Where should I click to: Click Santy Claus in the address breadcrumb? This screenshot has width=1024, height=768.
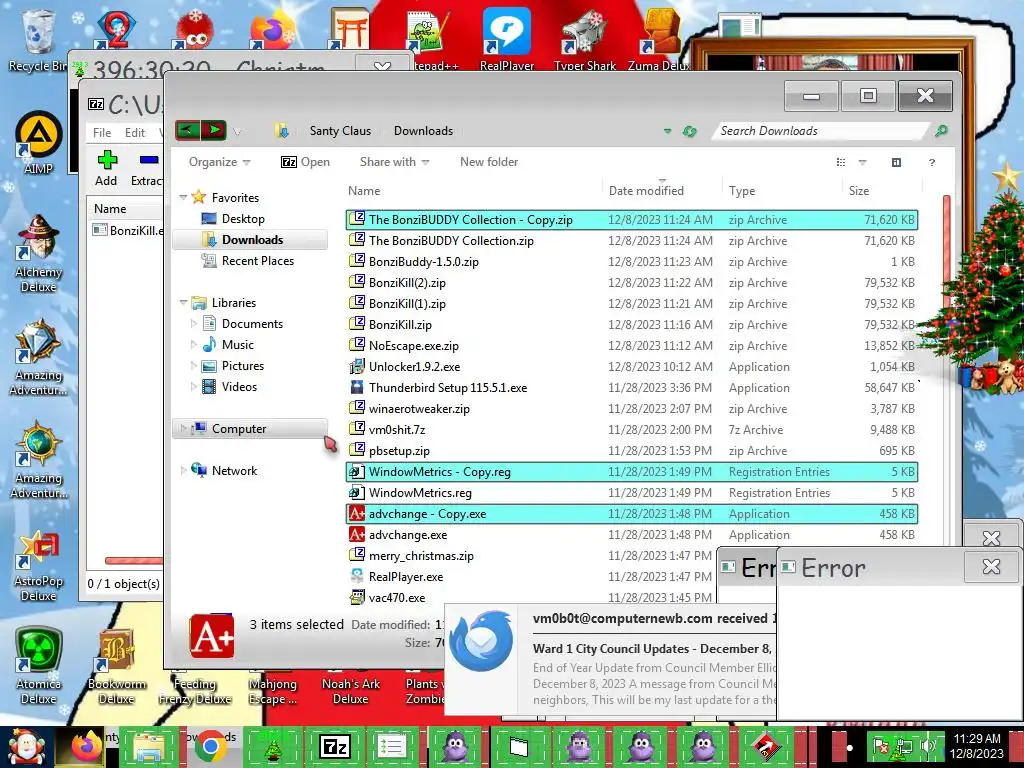pyautogui.click(x=340, y=131)
